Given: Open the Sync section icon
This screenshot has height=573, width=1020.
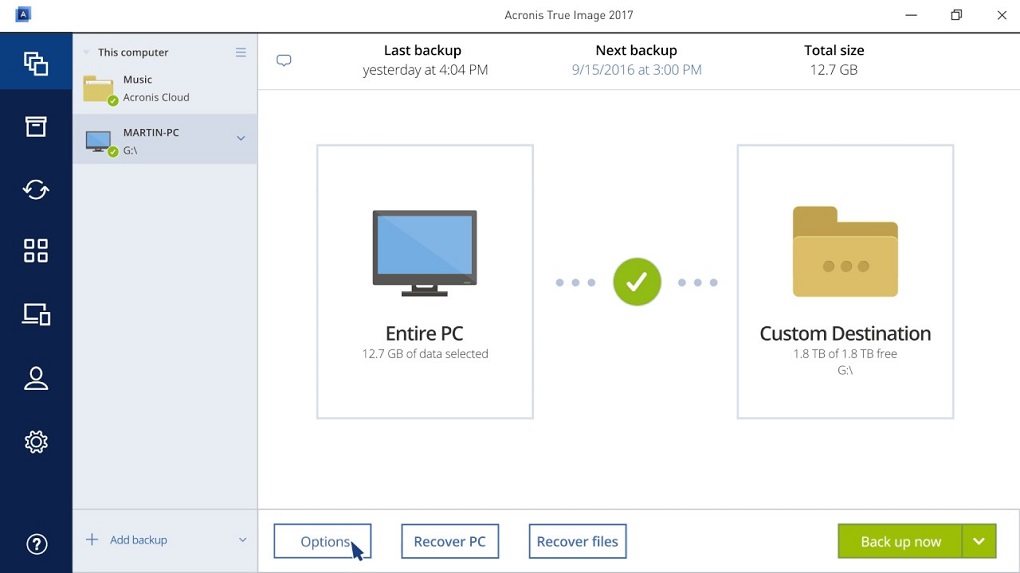Looking at the screenshot, I should 36,189.
